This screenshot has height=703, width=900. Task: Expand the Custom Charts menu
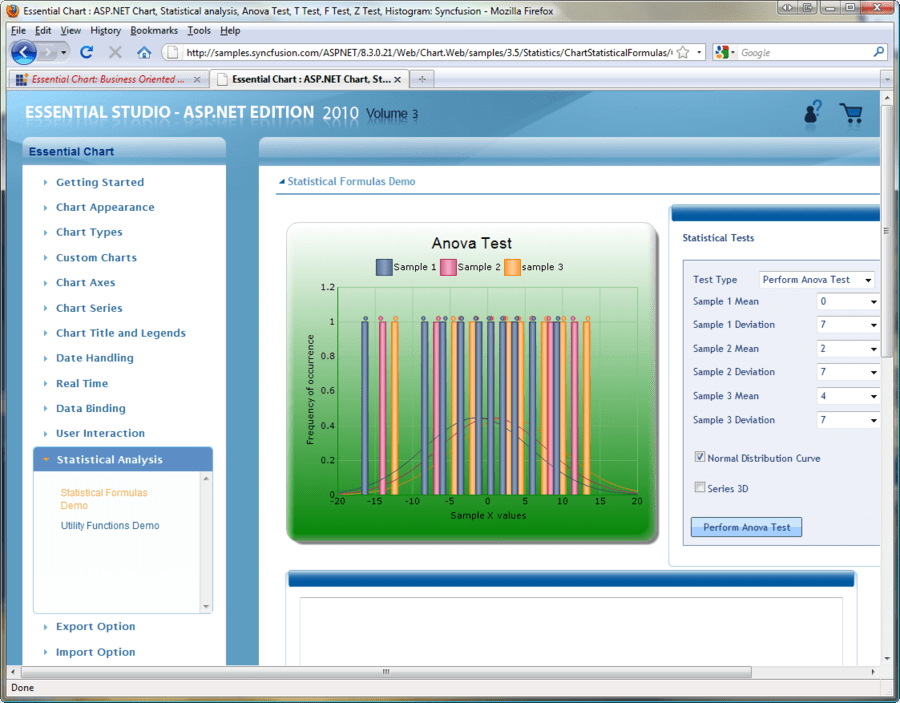pos(96,258)
